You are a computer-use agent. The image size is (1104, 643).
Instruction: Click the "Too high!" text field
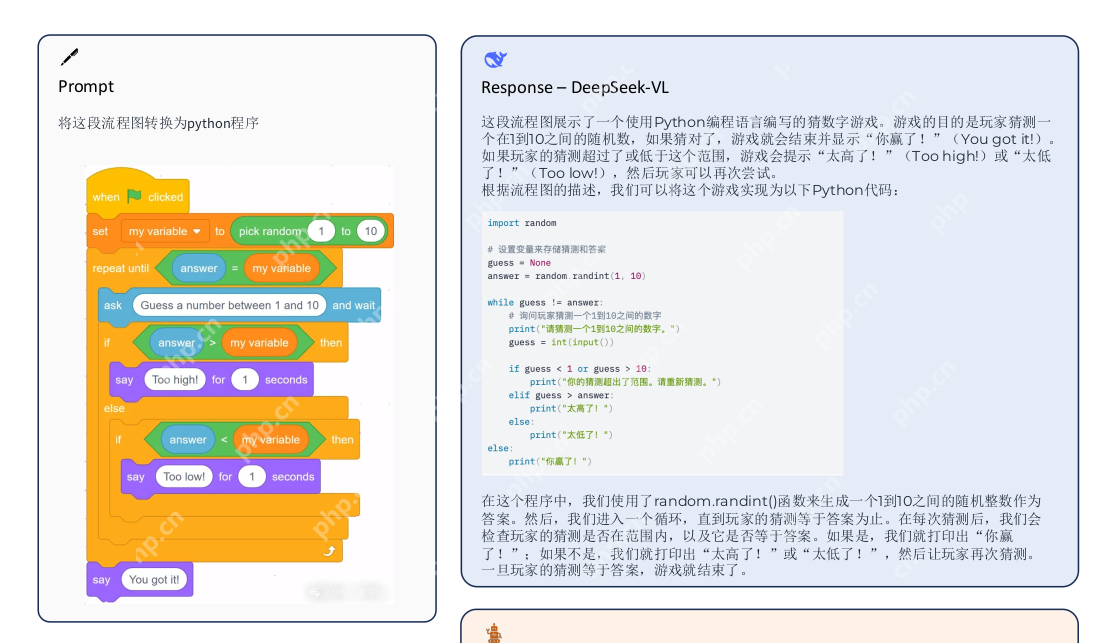(175, 380)
